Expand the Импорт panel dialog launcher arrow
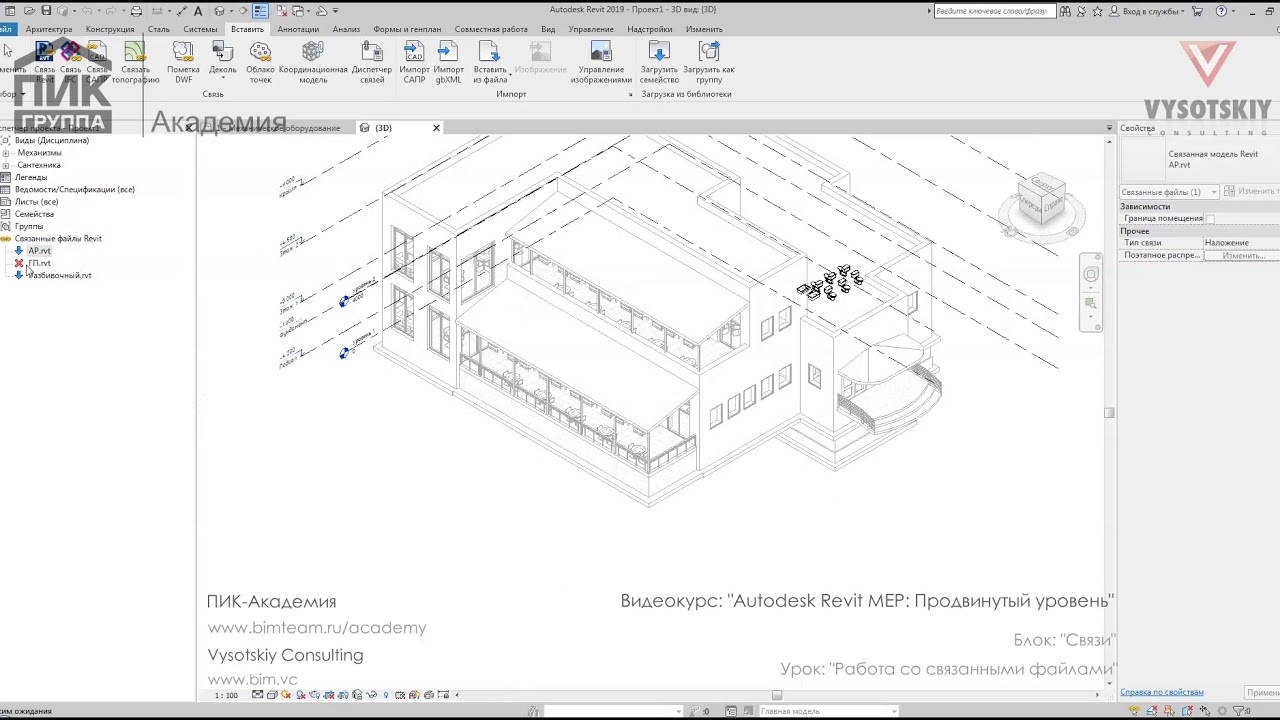 630,95
